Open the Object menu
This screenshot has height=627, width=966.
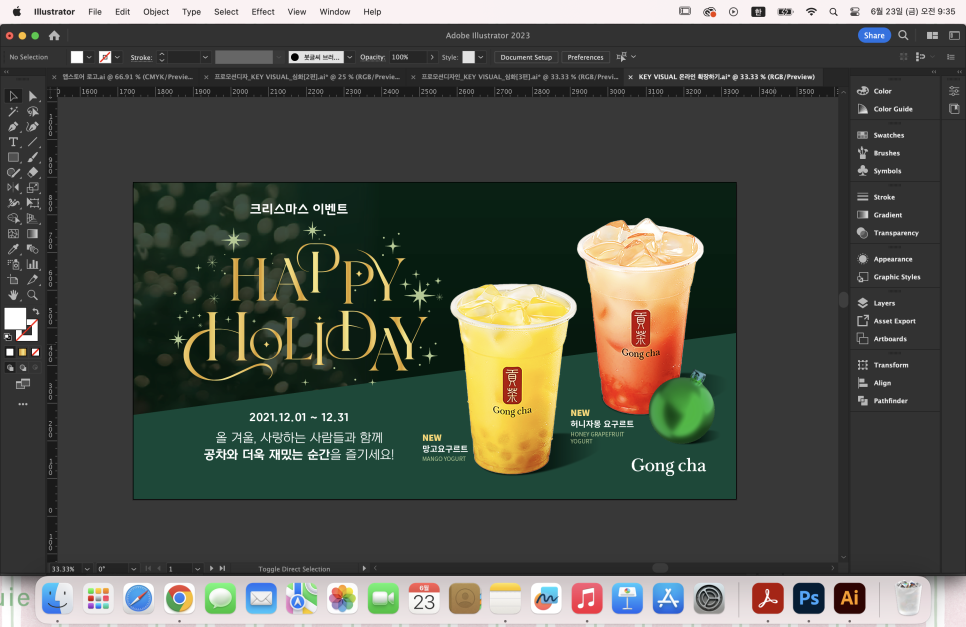156,12
